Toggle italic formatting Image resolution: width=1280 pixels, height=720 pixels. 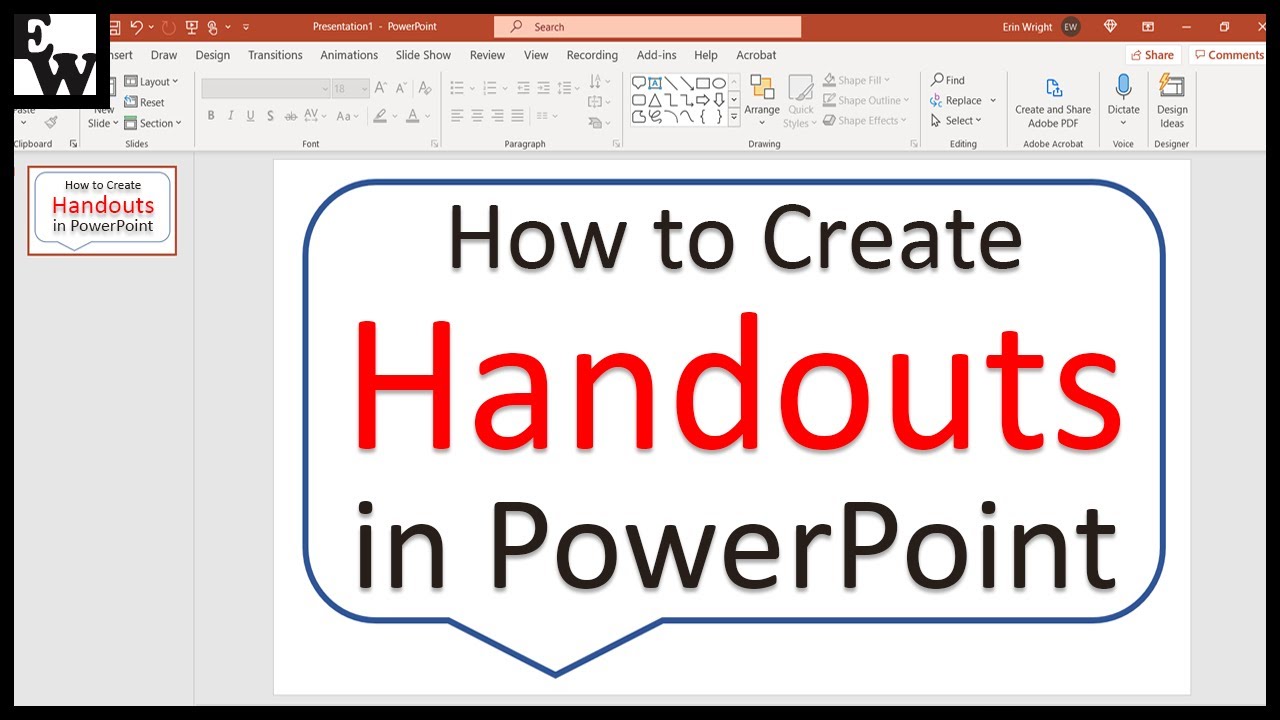coord(231,115)
